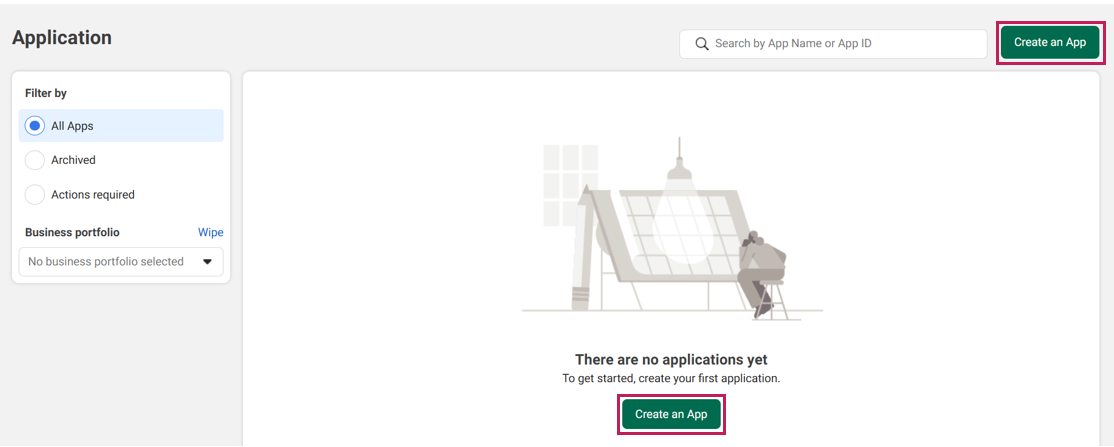Select the All Apps radio button
The width and height of the screenshot is (1114, 447).
point(35,126)
